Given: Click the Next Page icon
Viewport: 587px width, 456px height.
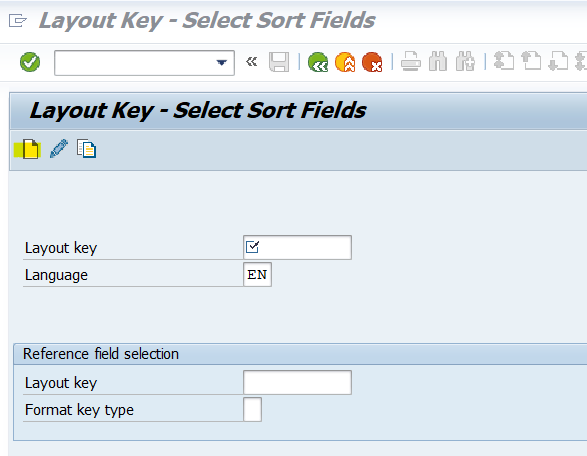Looking at the screenshot, I should (x=558, y=62).
